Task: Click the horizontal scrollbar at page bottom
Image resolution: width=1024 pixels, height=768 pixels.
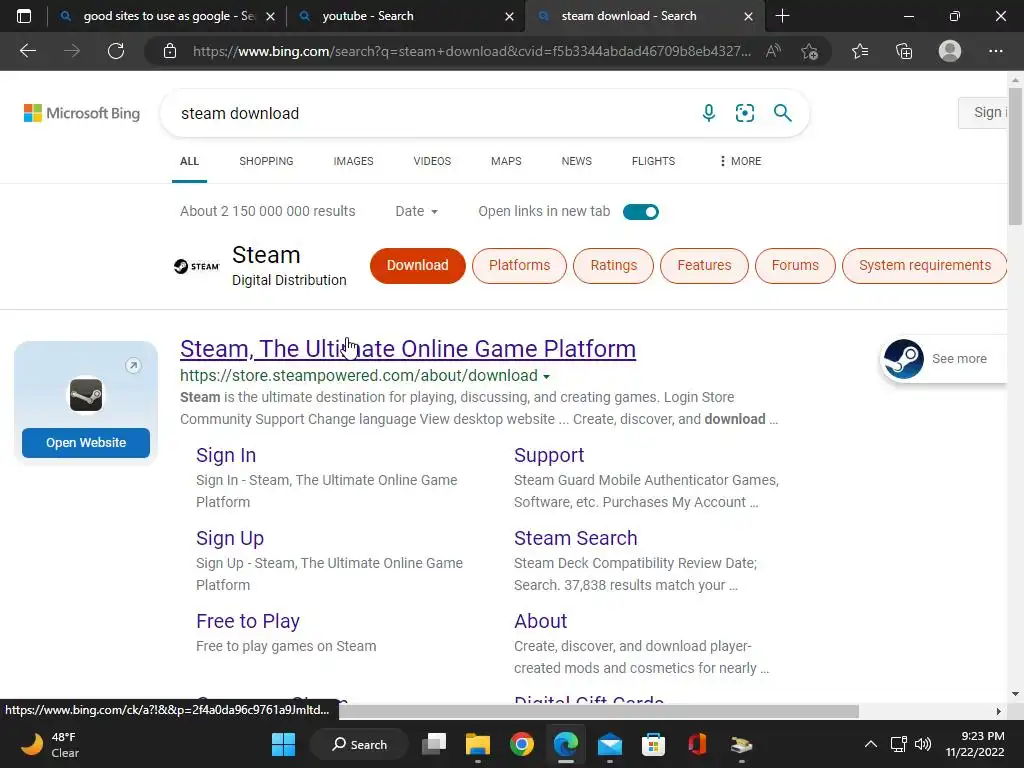Action: [x=599, y=711]
